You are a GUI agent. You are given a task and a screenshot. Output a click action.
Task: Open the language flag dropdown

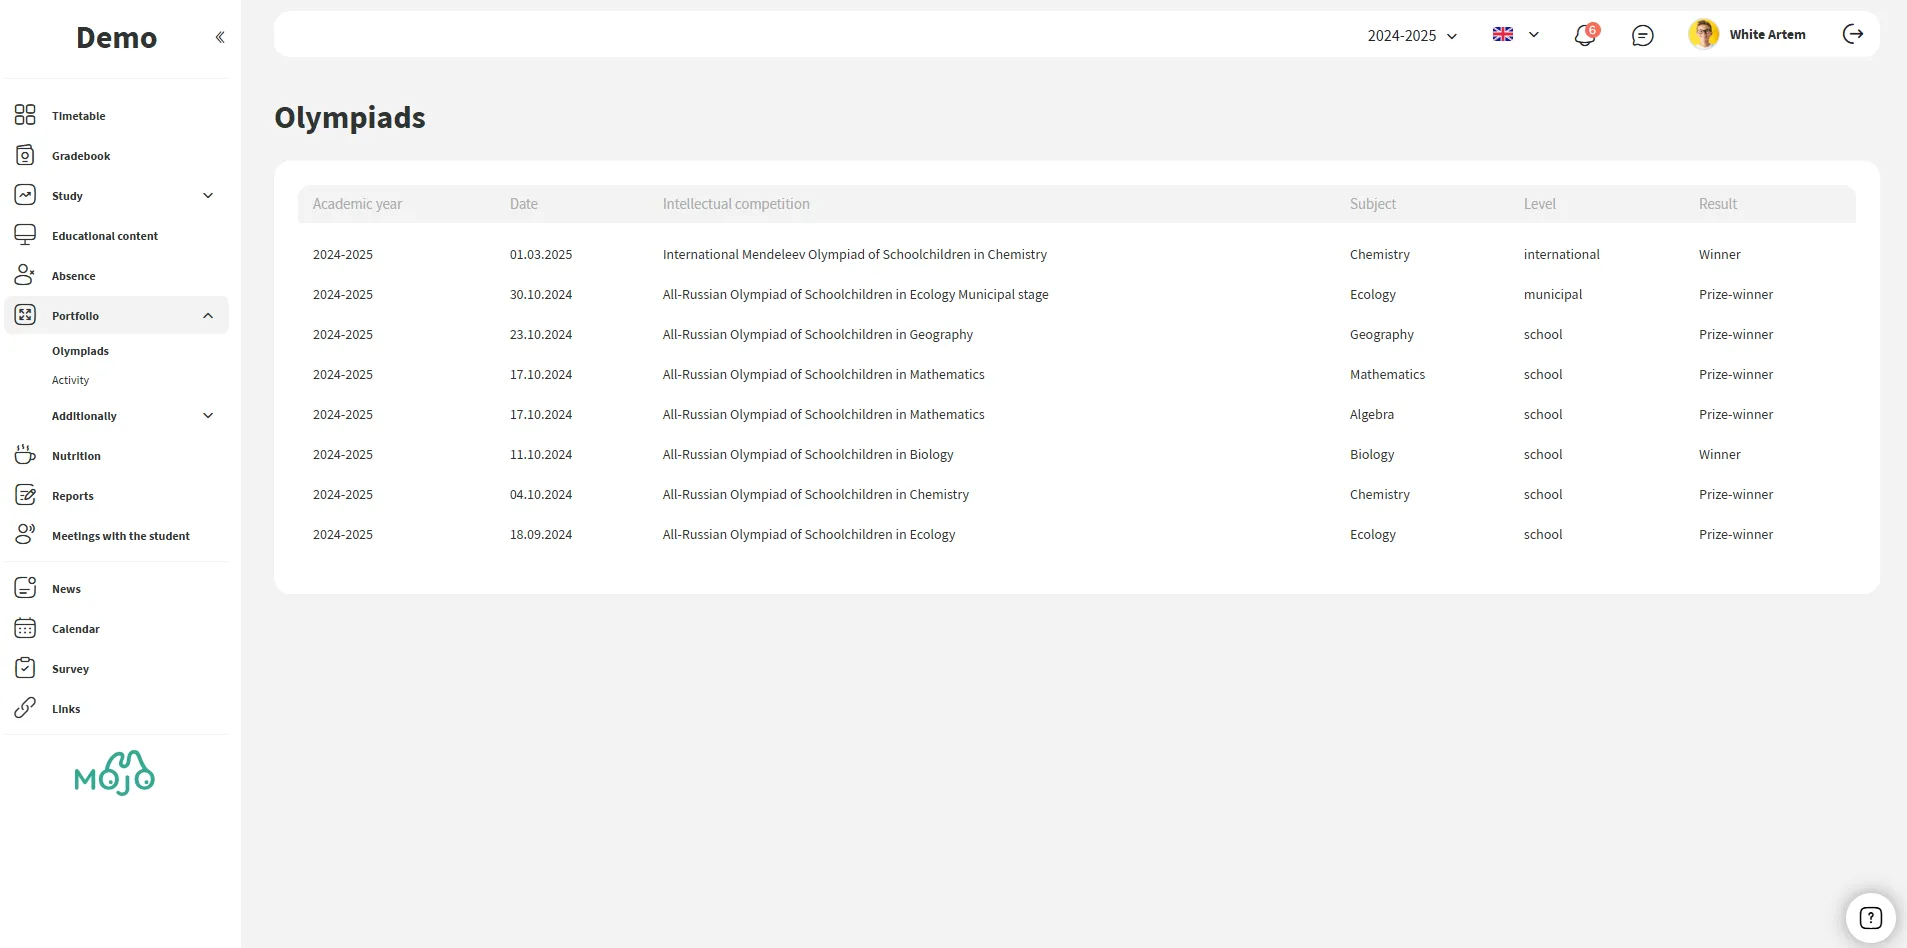1515,34
